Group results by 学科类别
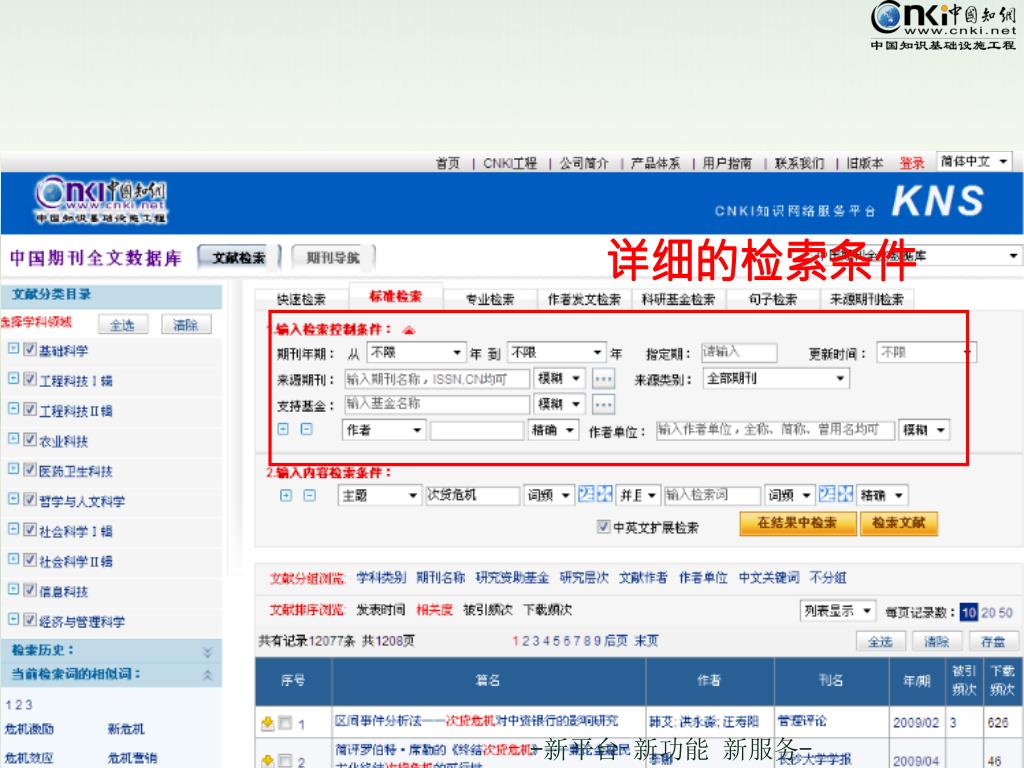This screenshot has width=1024, height=768. coord(381,577)
